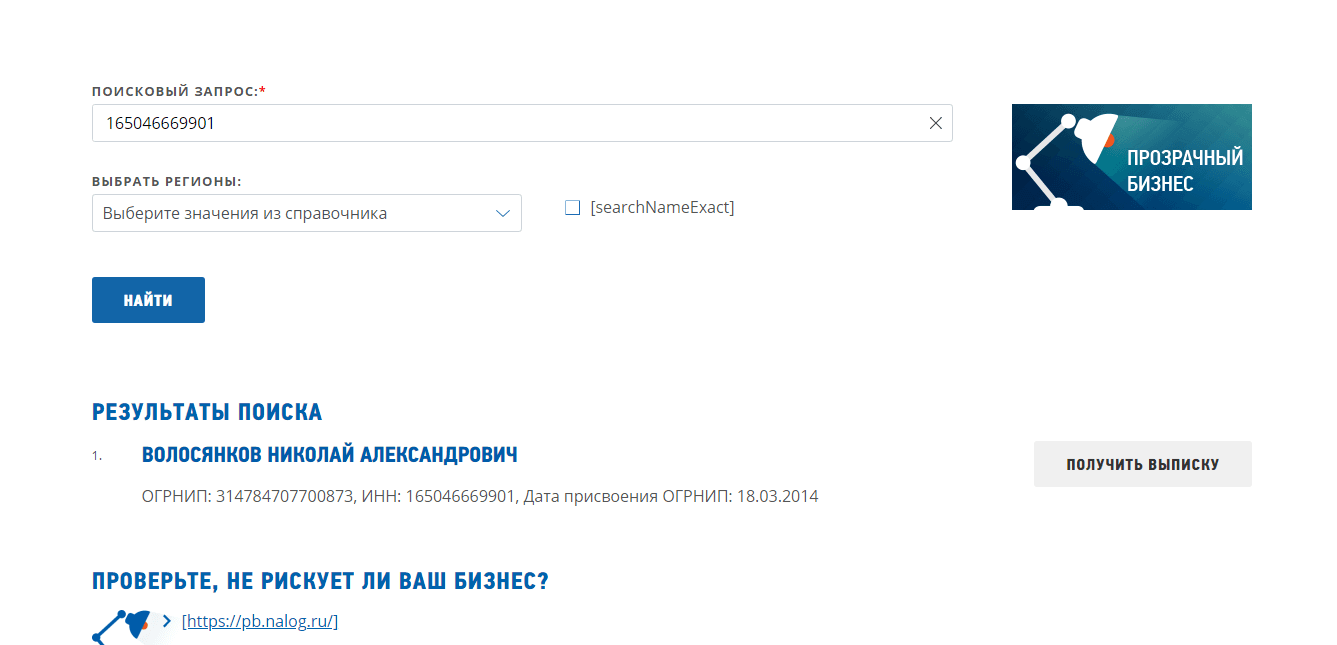Enable the searchNameExact checkbox
Viewport: 1337px width, 645px height.
click(572, 208)
